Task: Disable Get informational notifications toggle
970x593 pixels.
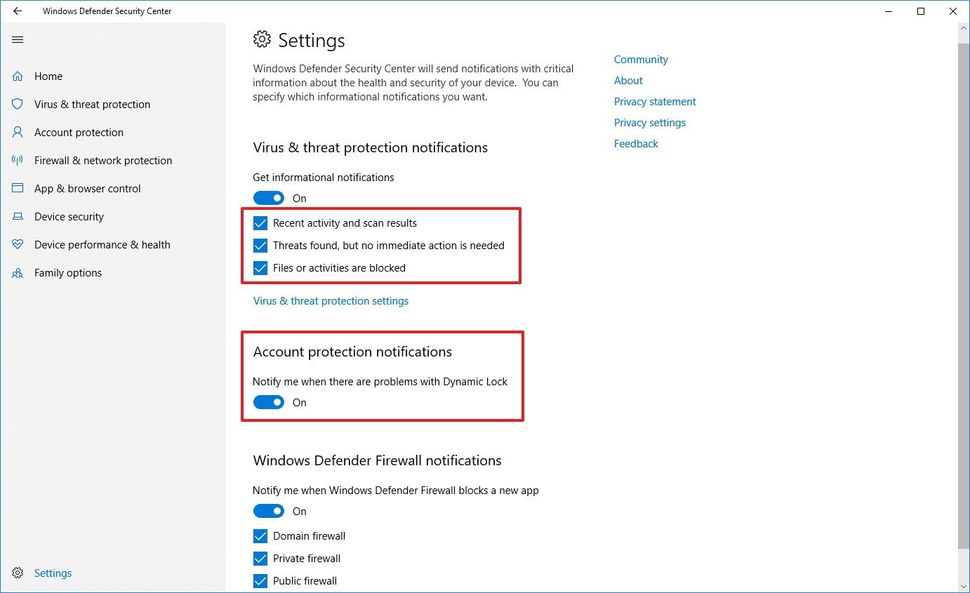Action: click(x=269, y=197)
